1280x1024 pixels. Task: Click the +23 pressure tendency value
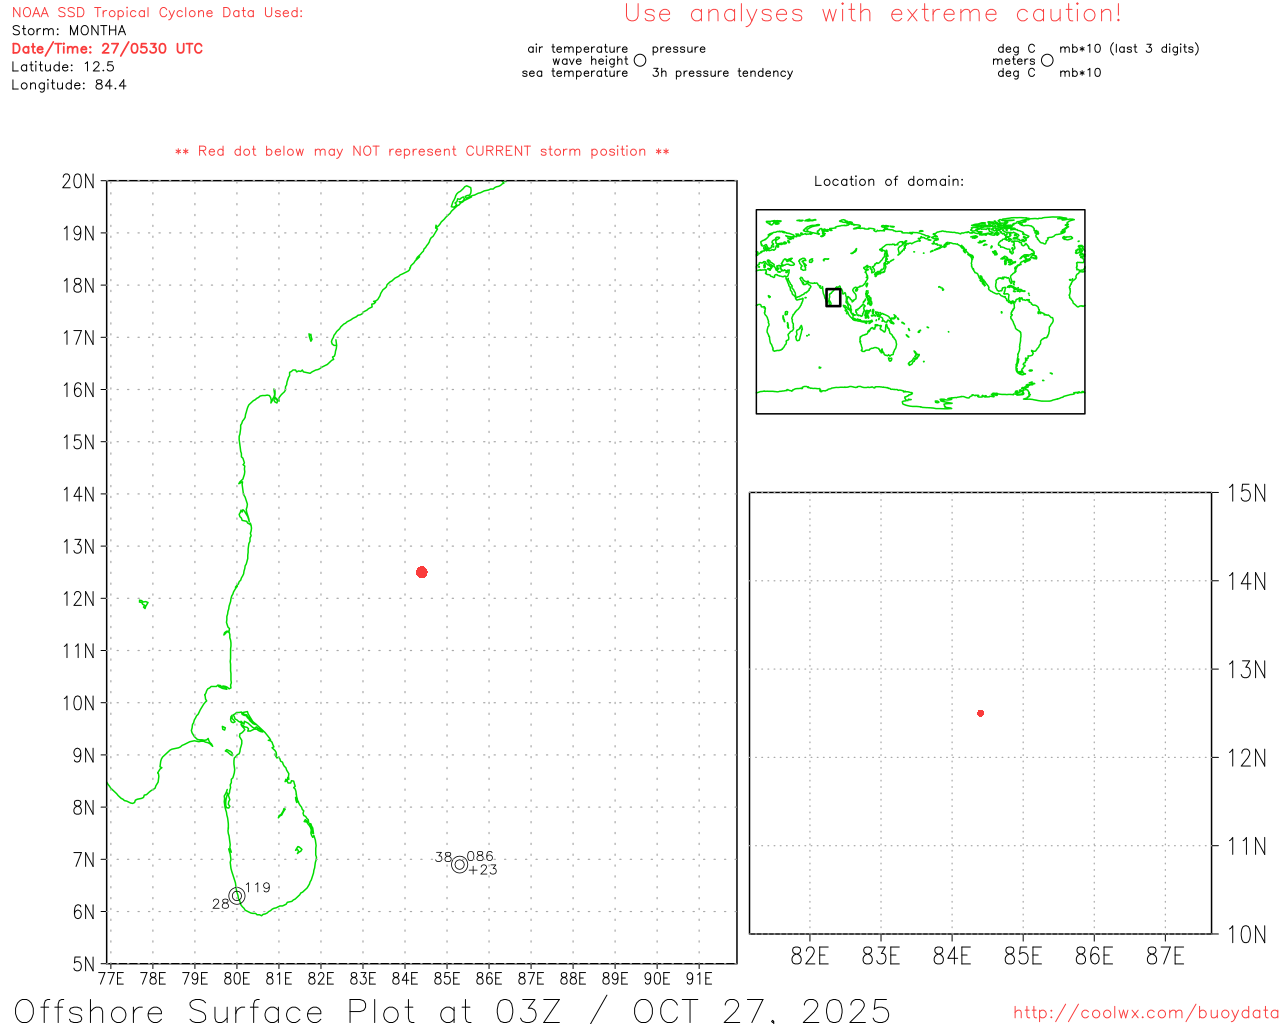484,870
